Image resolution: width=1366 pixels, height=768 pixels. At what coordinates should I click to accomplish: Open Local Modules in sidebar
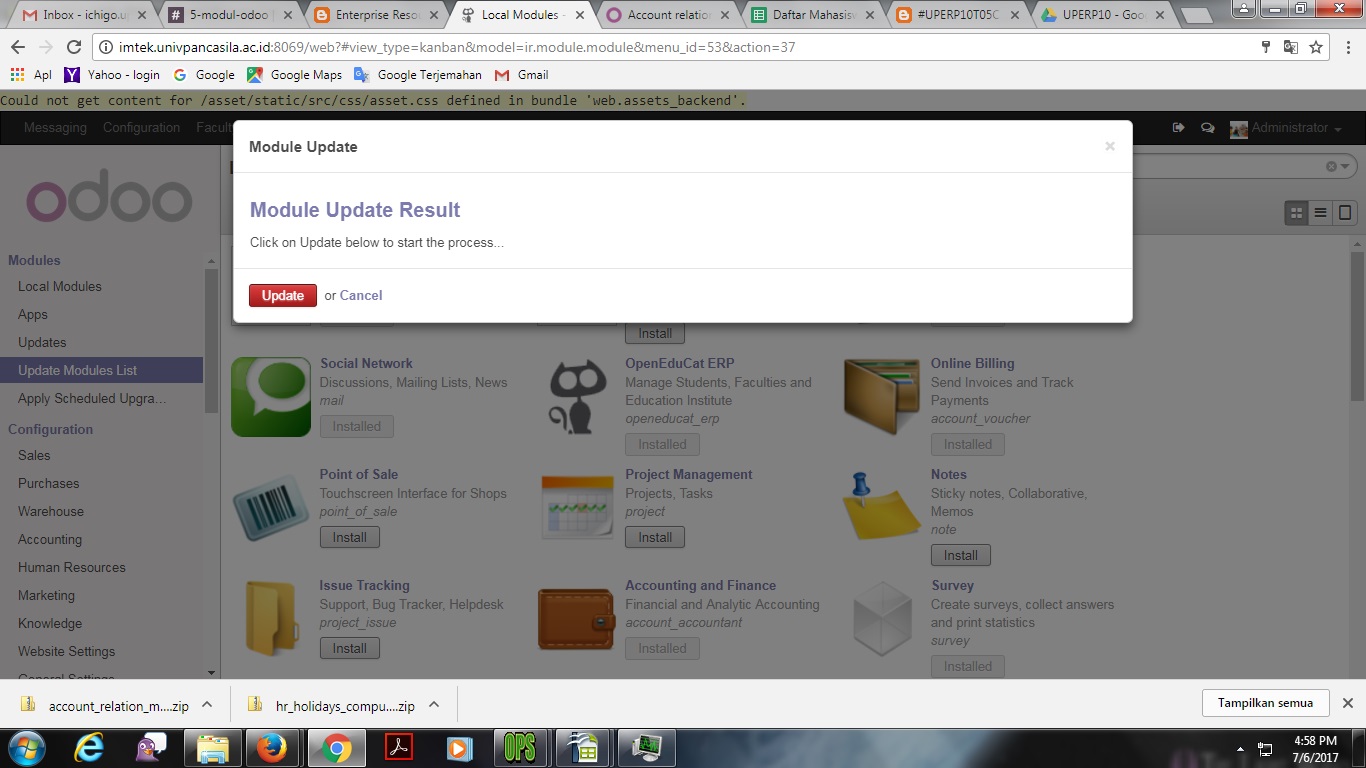(60, 286)
